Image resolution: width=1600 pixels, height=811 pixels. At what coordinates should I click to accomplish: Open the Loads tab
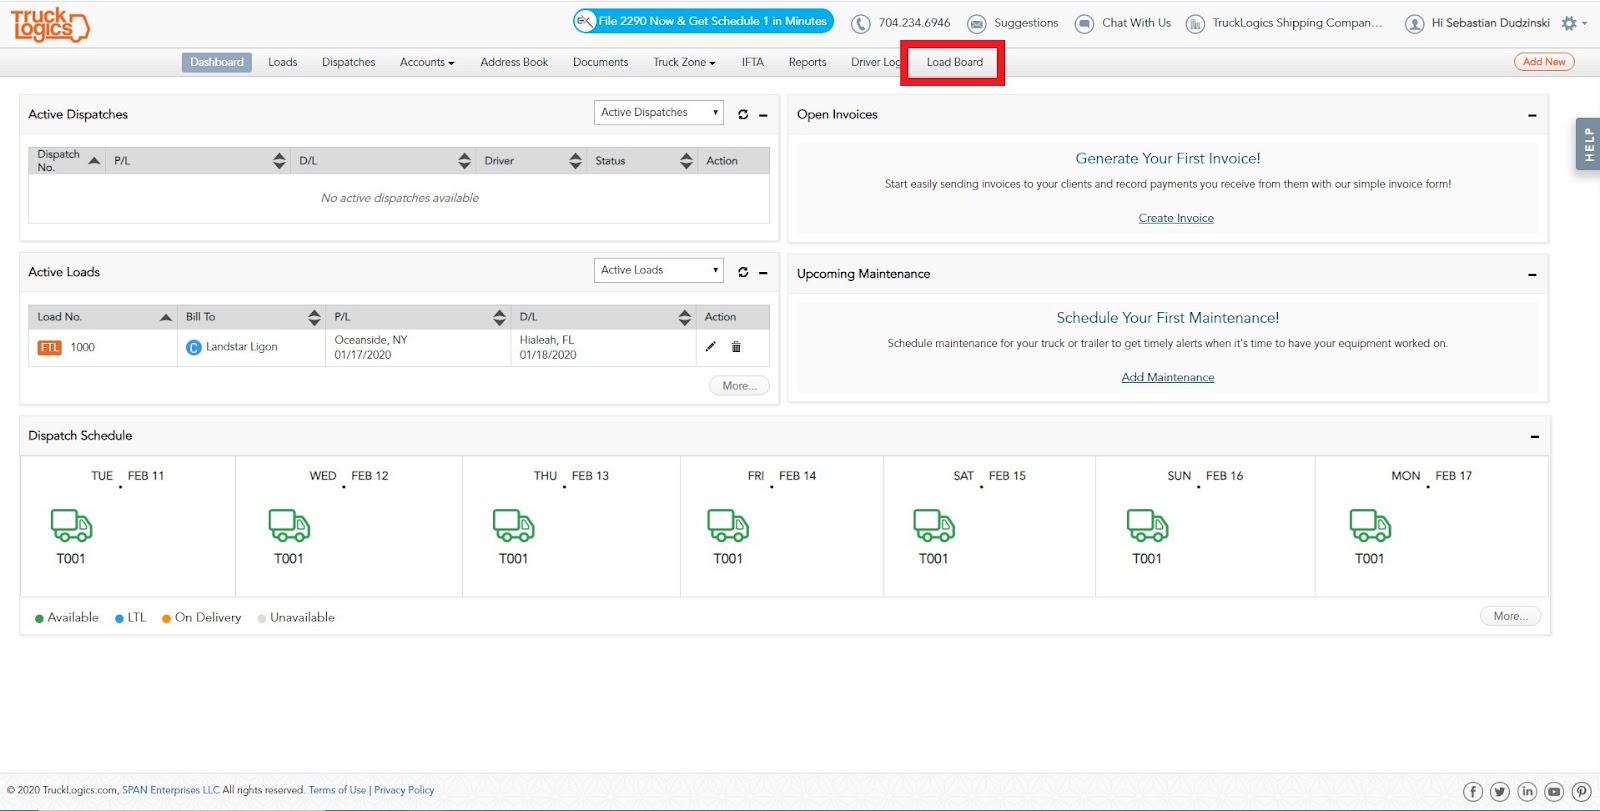[283, 62]
